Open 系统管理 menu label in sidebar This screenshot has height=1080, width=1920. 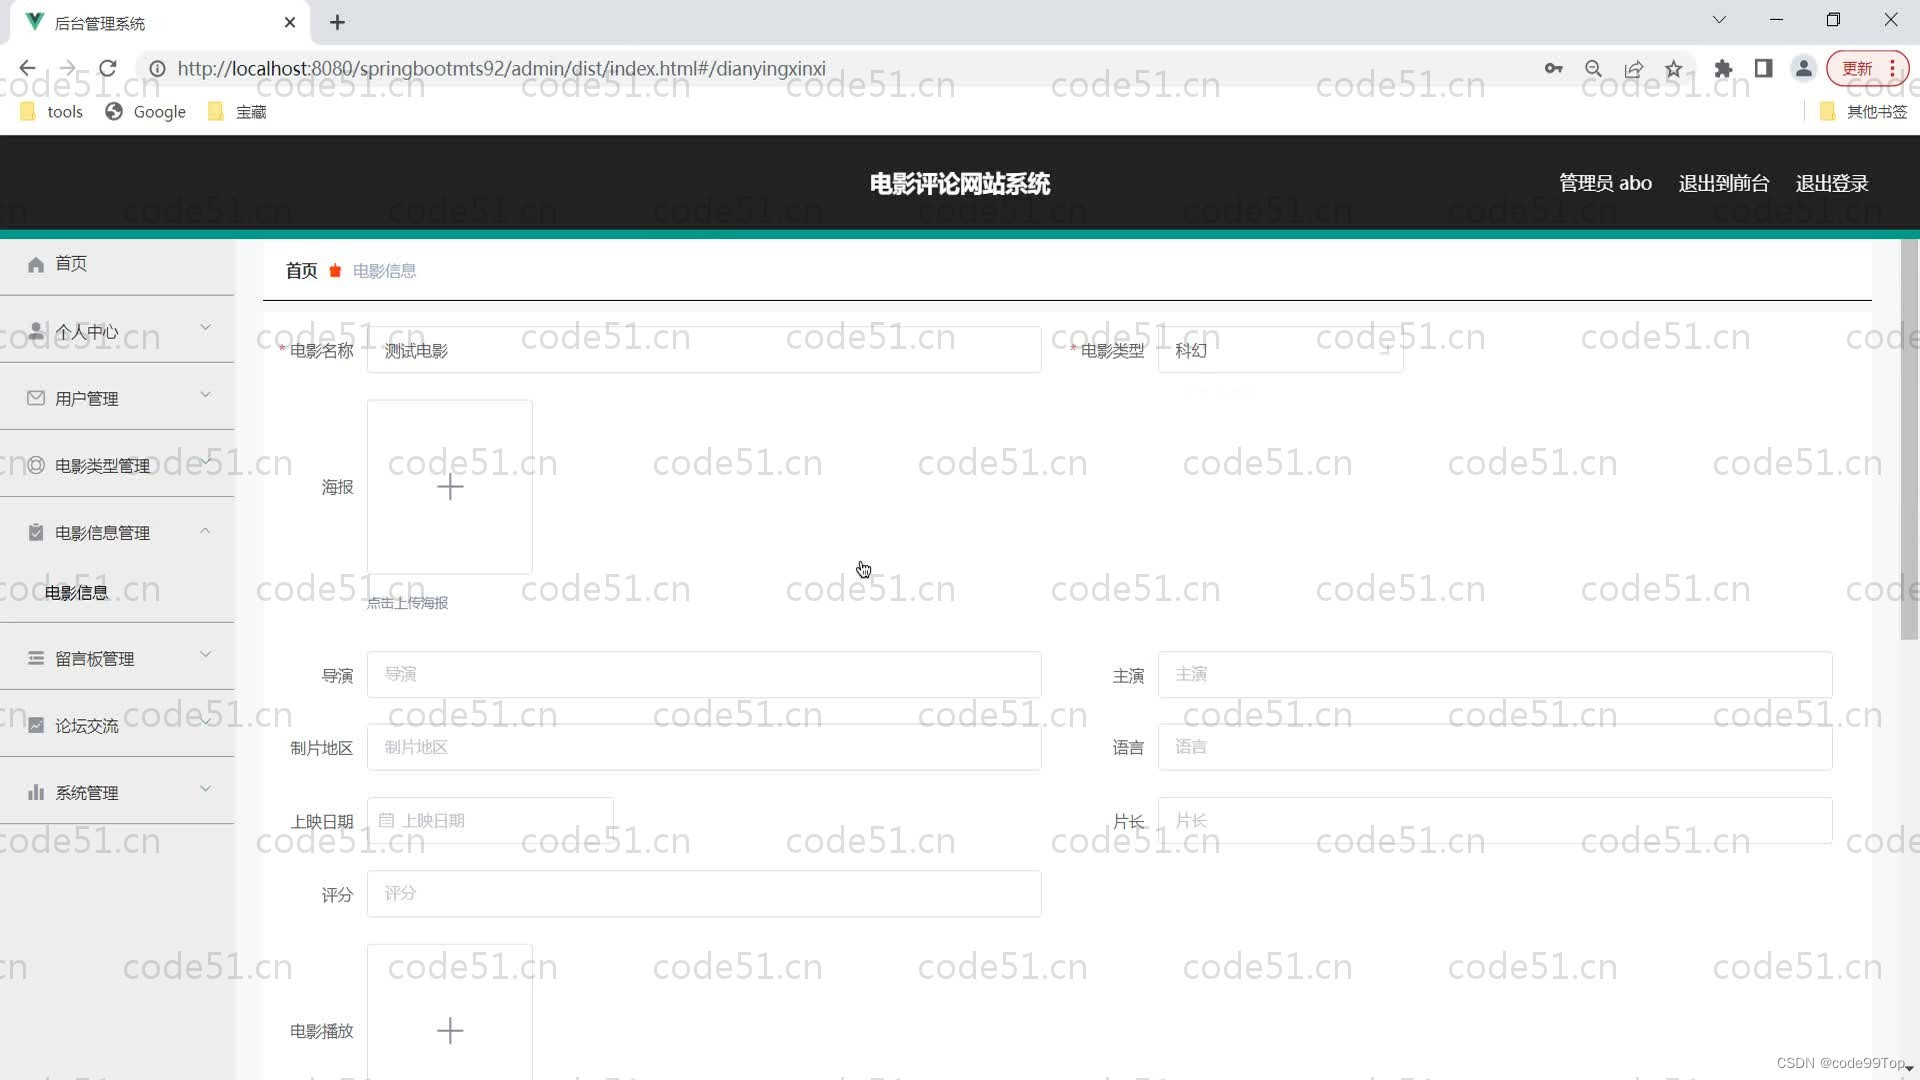coord(87,792)
